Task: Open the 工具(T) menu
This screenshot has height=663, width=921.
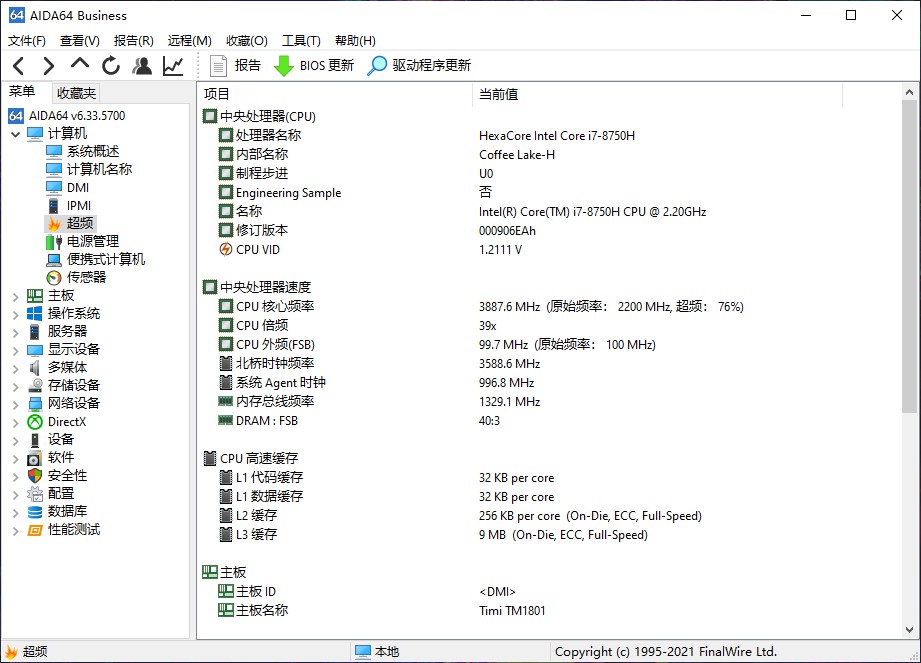Action: tap(301, 41)
